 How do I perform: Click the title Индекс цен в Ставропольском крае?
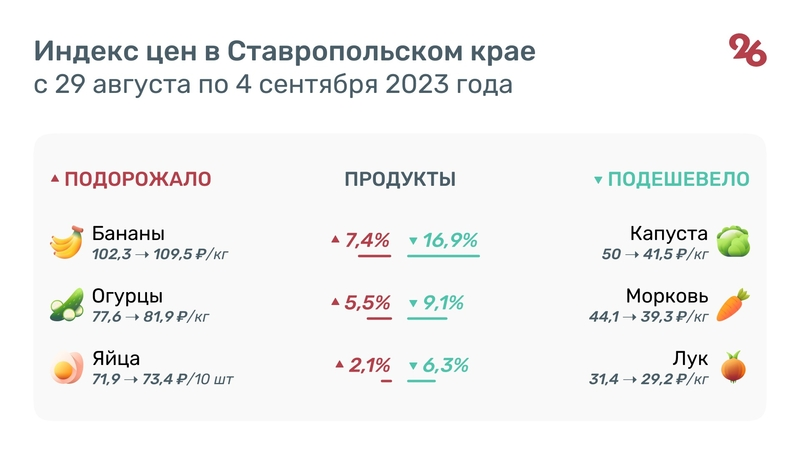point(285,50)
